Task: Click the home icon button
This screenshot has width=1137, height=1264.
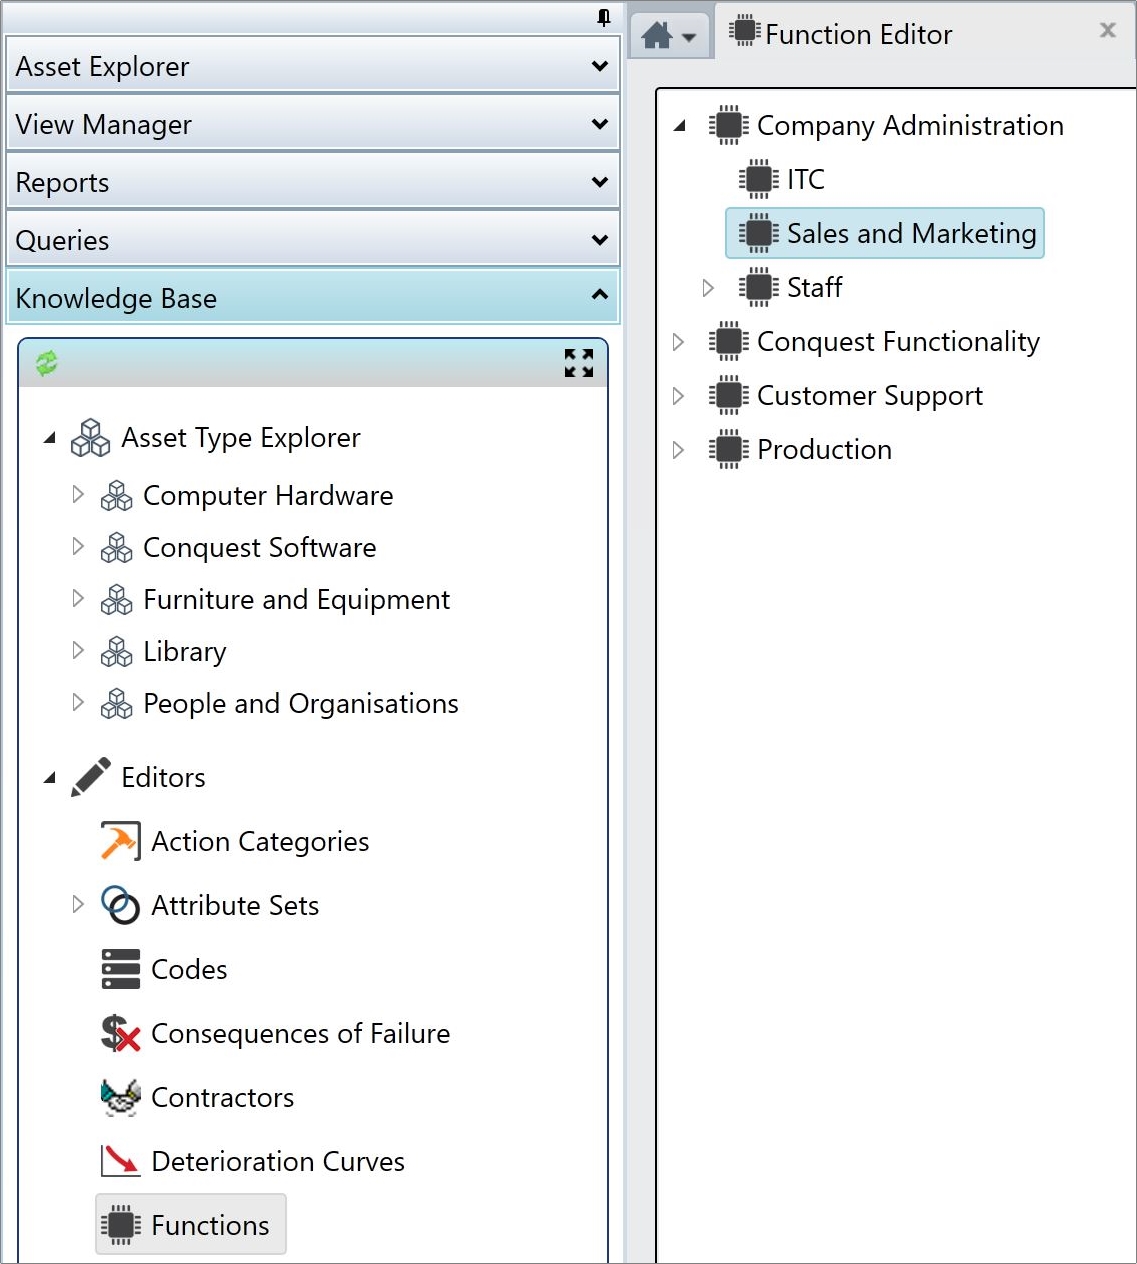Action: tap(657, 36)
